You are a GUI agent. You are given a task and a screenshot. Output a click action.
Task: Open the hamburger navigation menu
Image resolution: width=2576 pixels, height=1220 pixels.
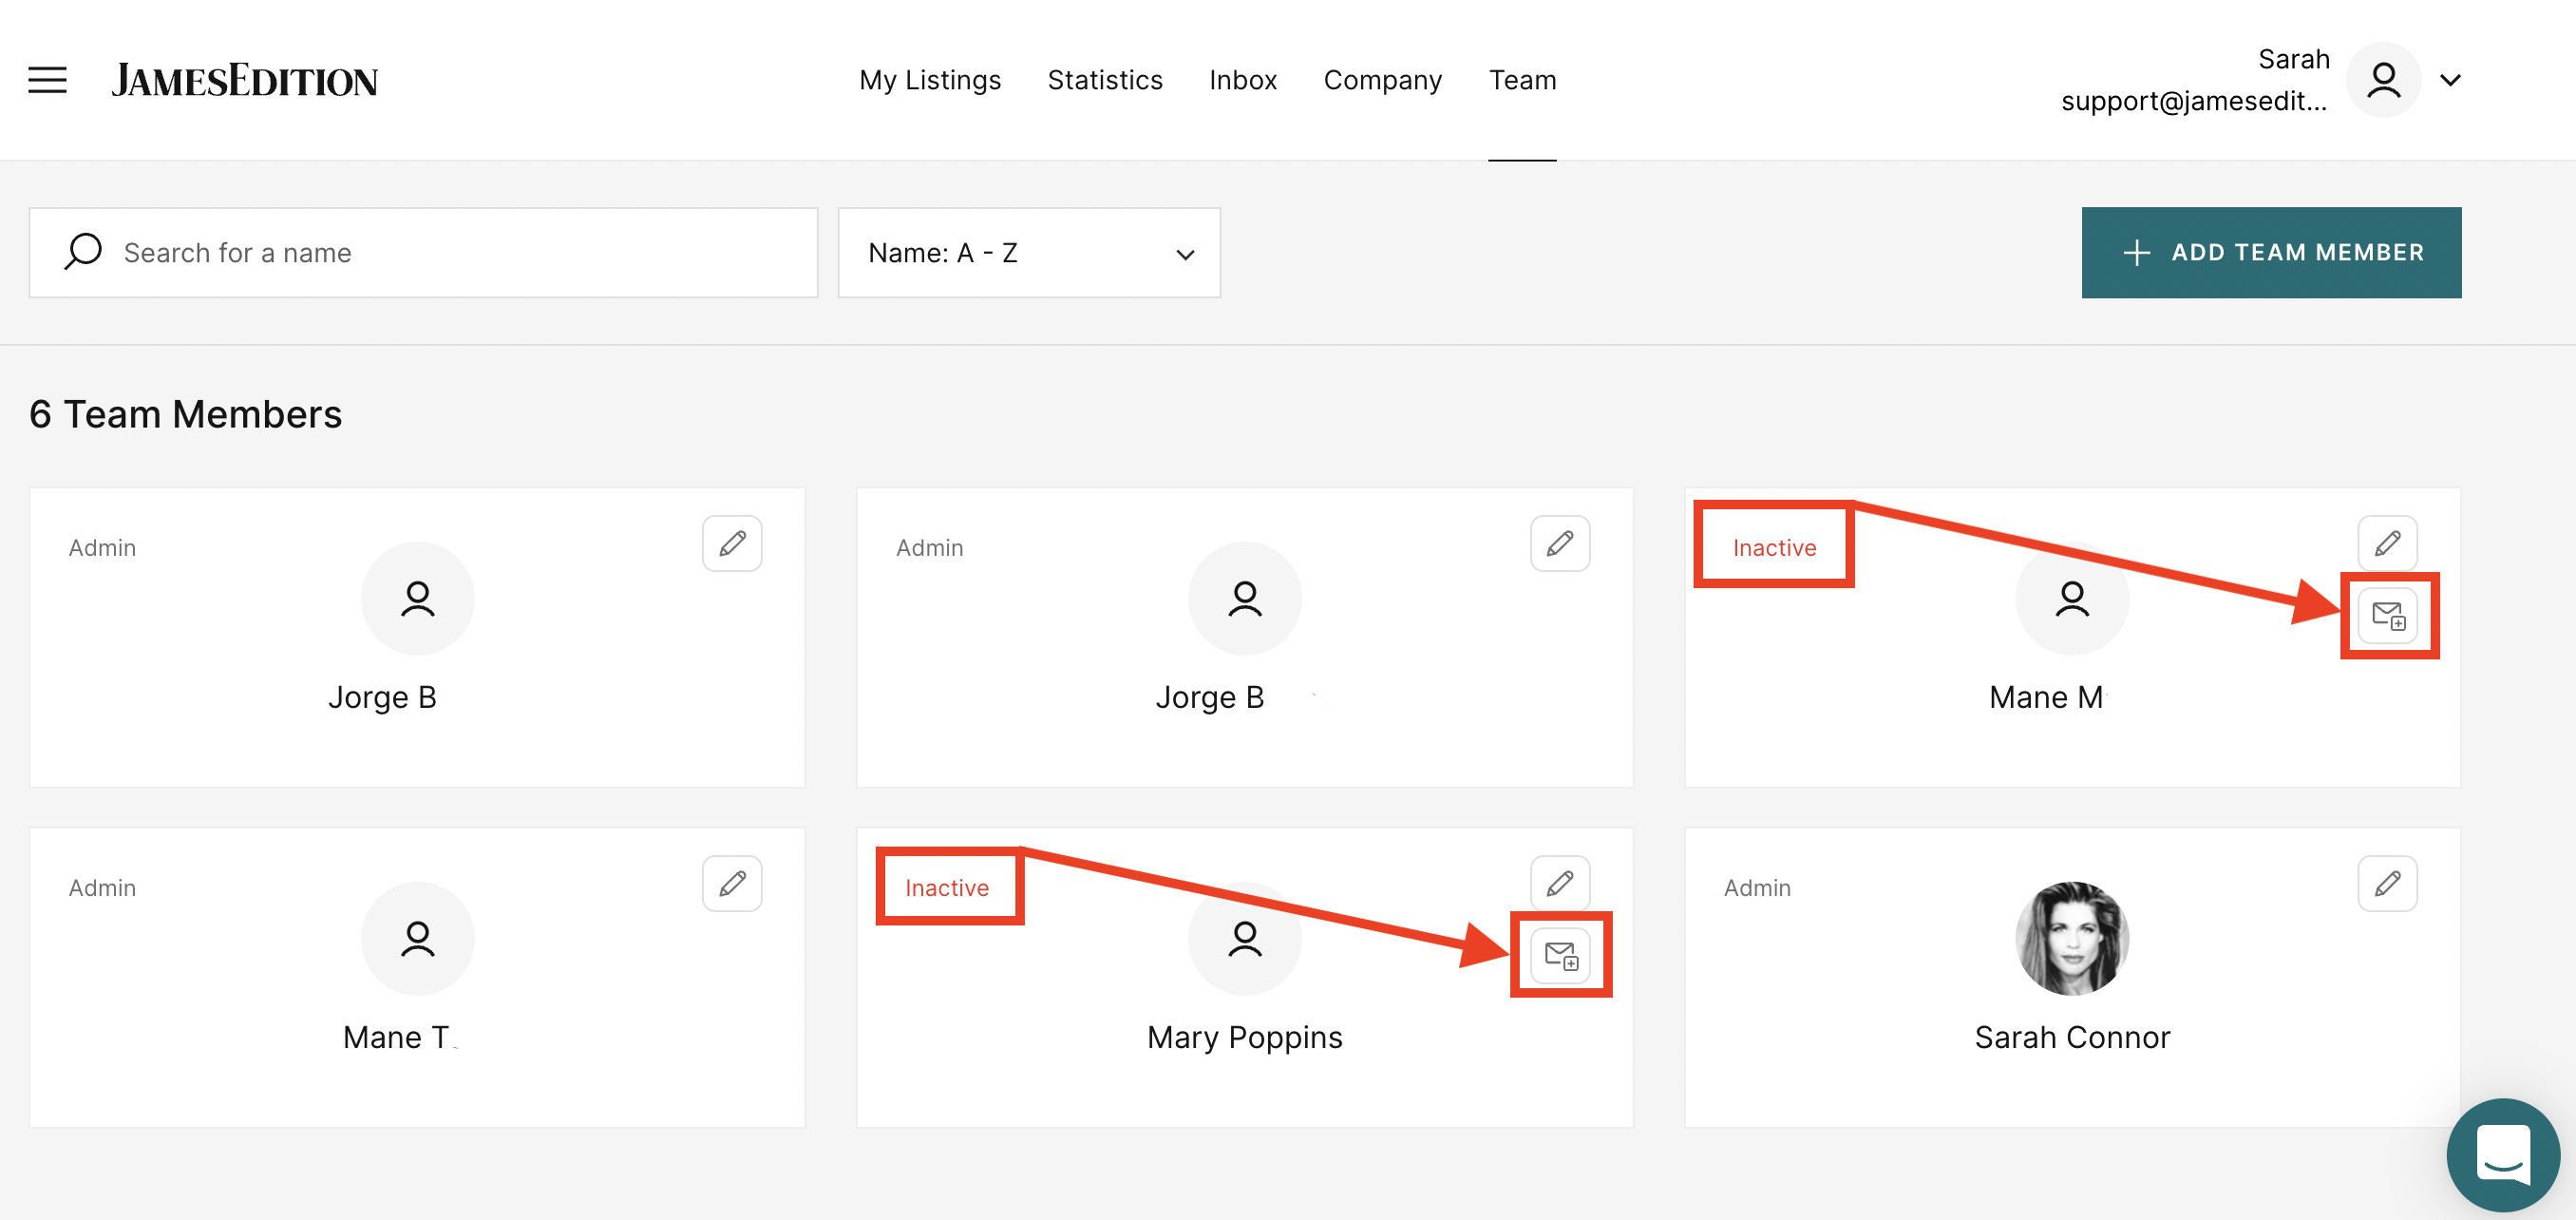[46, 80]
